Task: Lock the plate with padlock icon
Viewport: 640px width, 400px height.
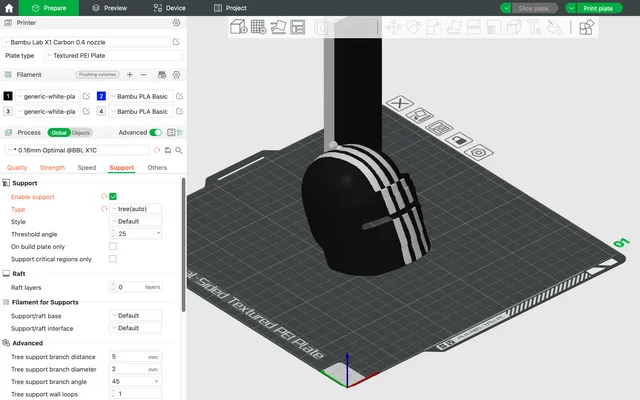Action: point(458,140)
